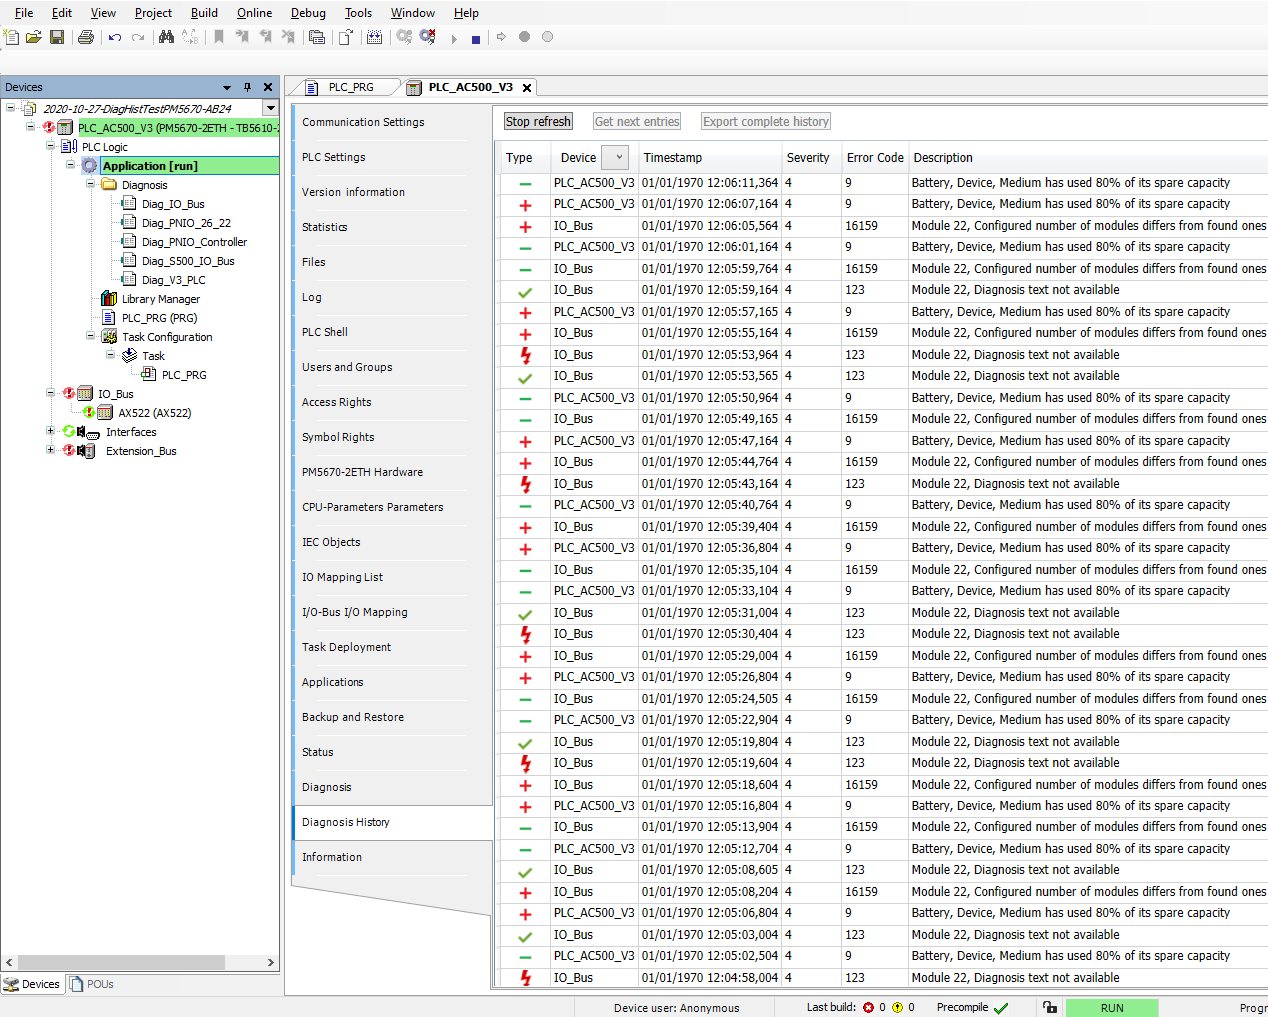Open the Device column filter dropdown

pyautogui.click(x=619, y=158)
